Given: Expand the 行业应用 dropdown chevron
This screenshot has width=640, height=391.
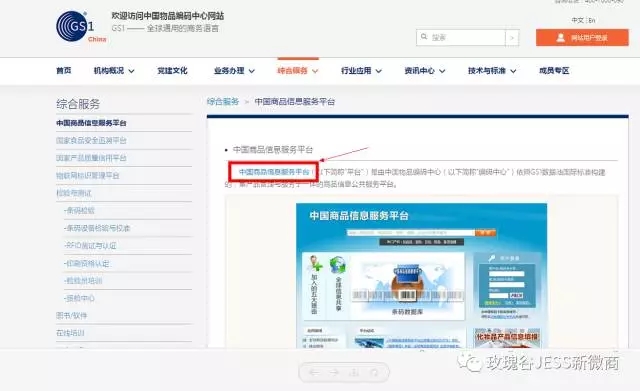Looking at the screenshot, I should (379, 71).
